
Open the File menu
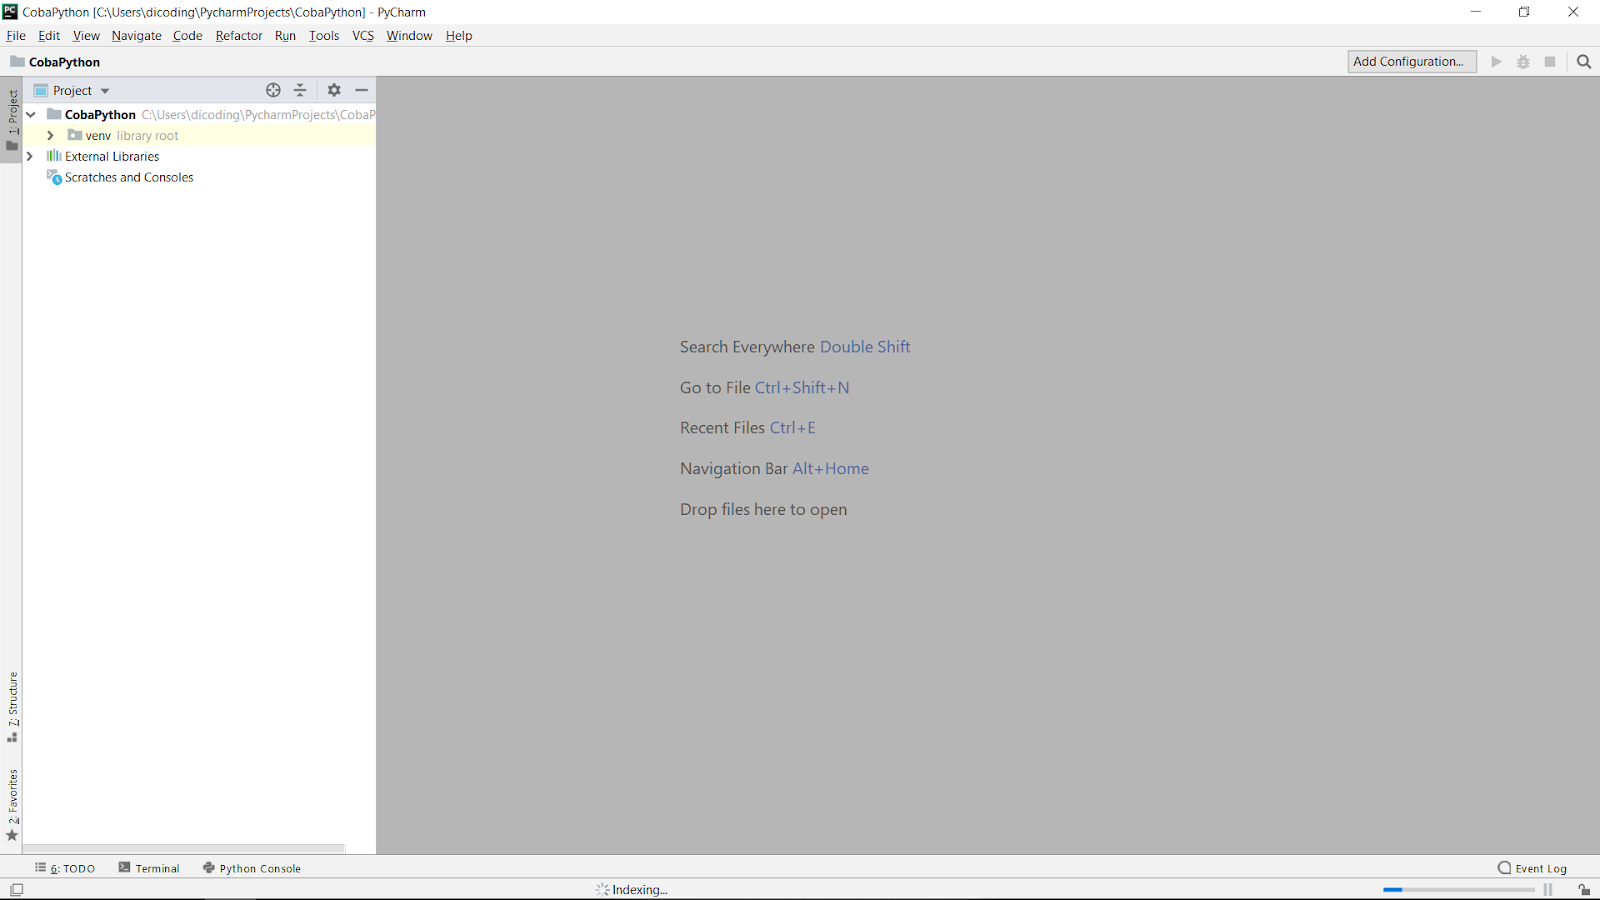[16, 36]
